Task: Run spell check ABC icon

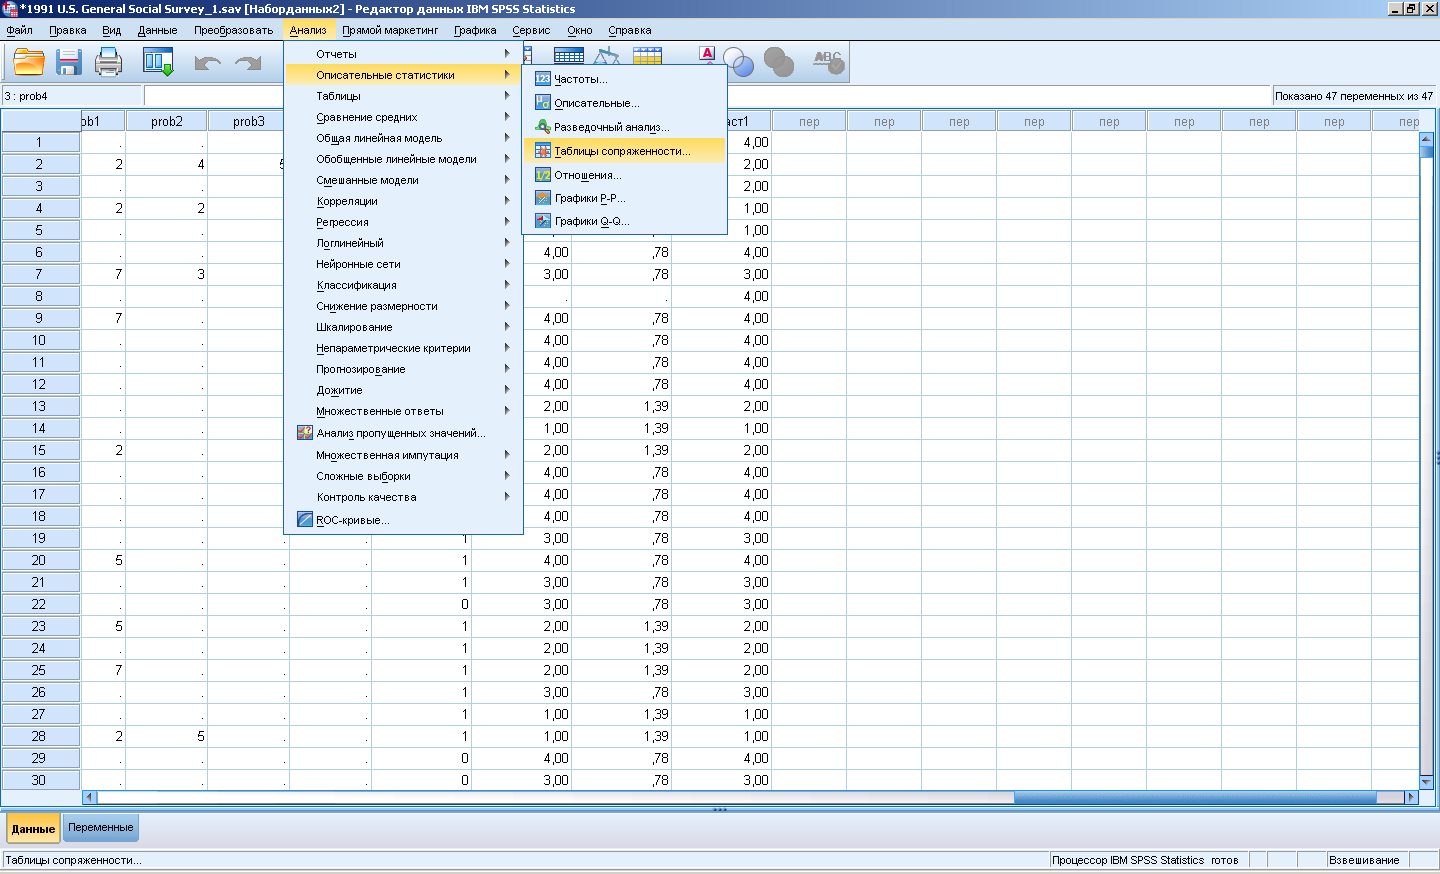Action: coord(829,63)
